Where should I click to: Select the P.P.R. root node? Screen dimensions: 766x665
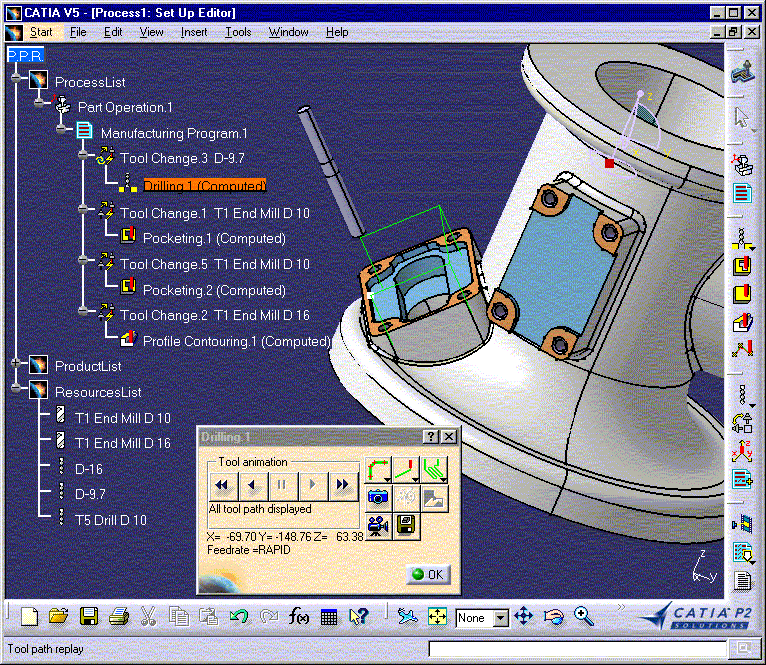25,55
